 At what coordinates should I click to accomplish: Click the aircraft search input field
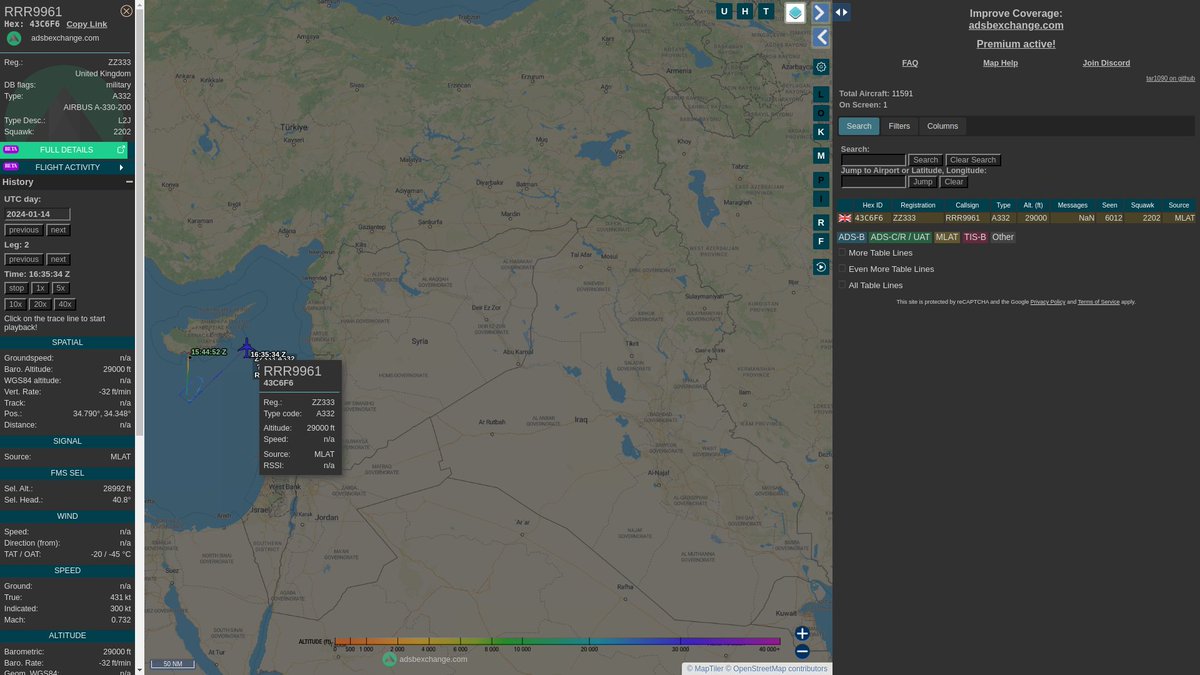pos(873,160)
